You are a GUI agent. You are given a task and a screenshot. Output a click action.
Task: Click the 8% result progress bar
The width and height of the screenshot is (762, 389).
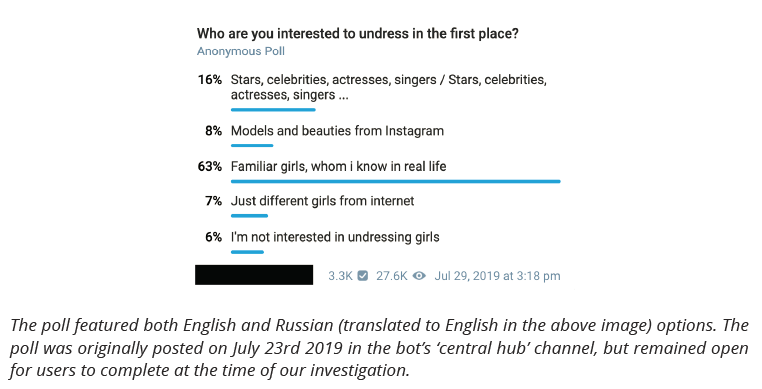click(252, 145)
